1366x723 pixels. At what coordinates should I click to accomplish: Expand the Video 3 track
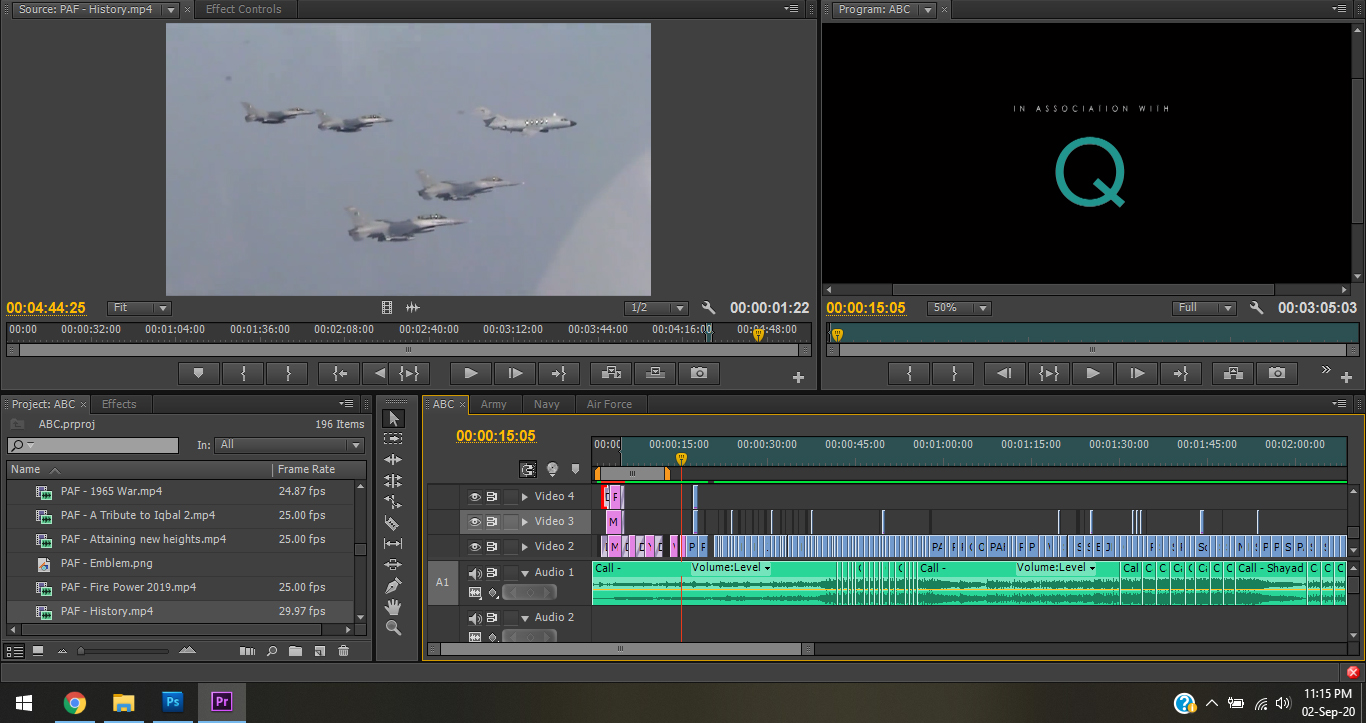coord(525,521)
